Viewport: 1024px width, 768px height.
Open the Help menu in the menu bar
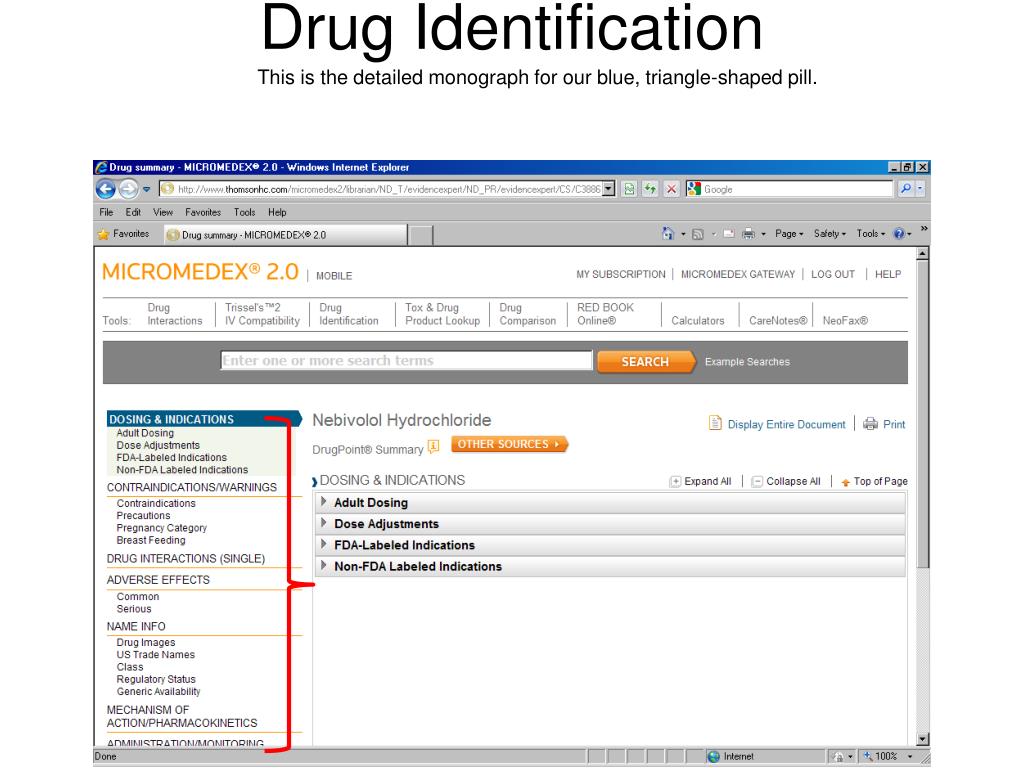pyautogui.click(x=277, y=212)
